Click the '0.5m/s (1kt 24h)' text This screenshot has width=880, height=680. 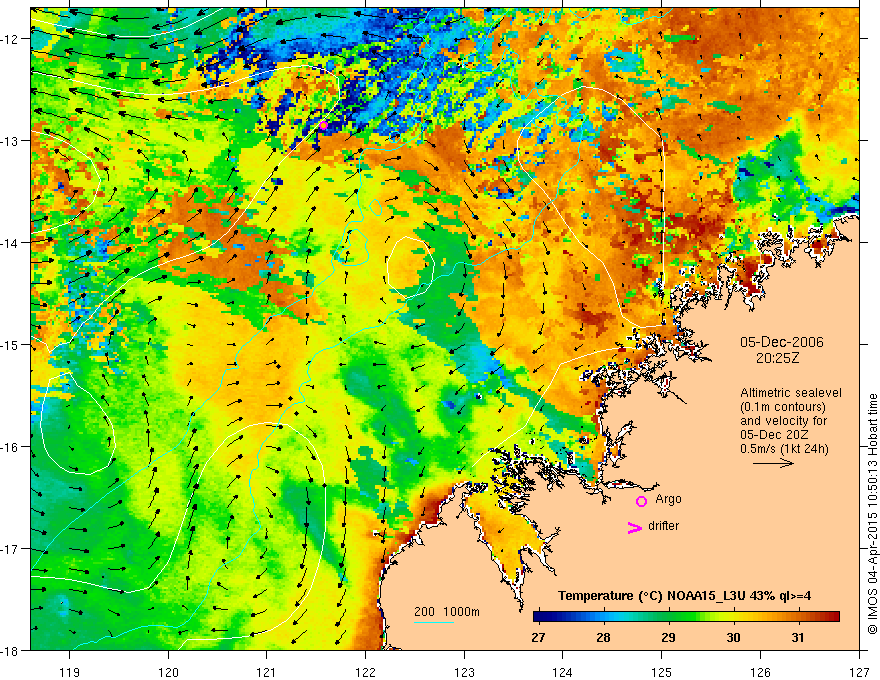(784, 449)
